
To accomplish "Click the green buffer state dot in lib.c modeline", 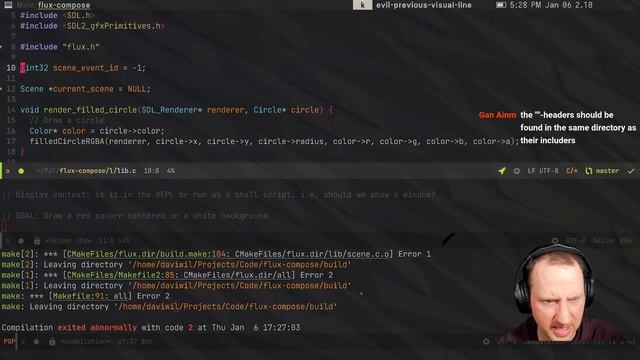I will pyautogui.click(x=21, y=171).
